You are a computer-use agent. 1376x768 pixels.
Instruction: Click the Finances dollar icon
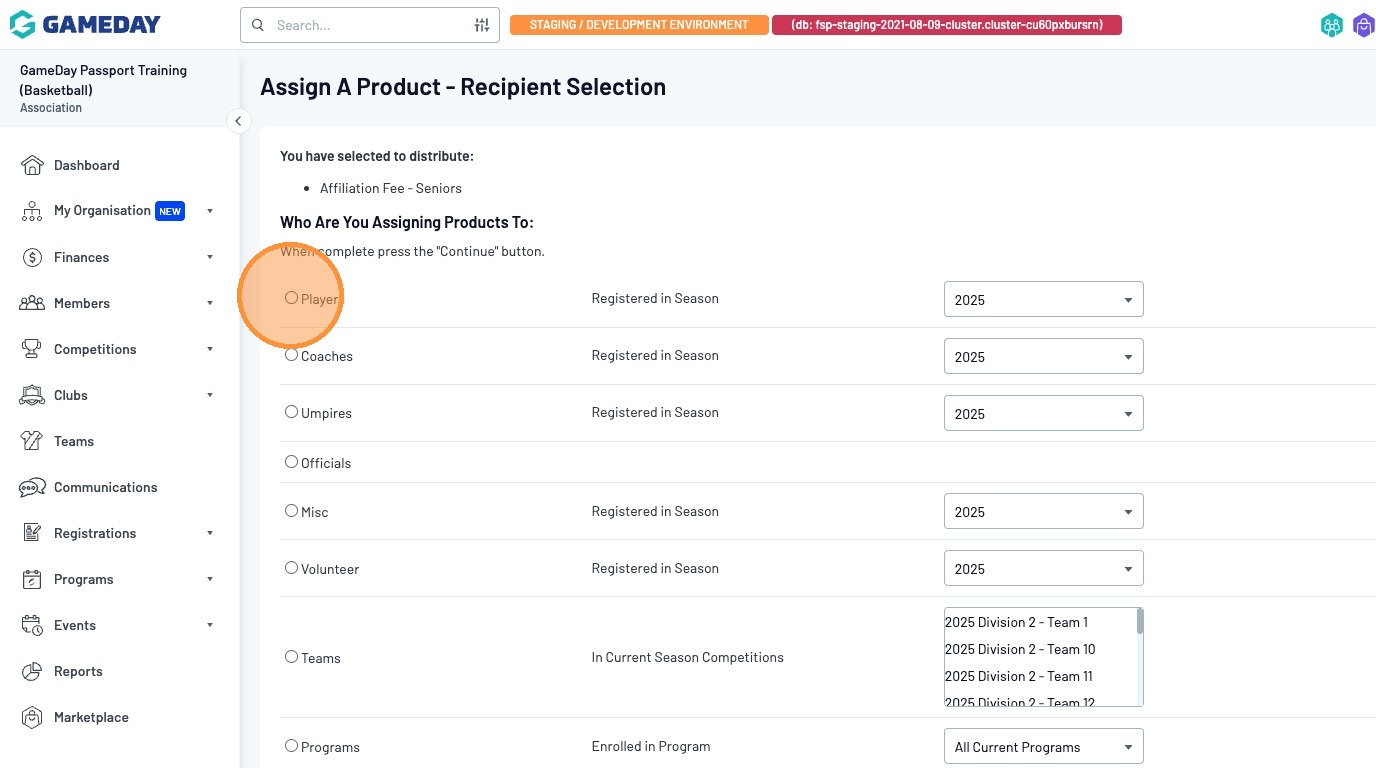pyautogui.click(x=32, y=257)
